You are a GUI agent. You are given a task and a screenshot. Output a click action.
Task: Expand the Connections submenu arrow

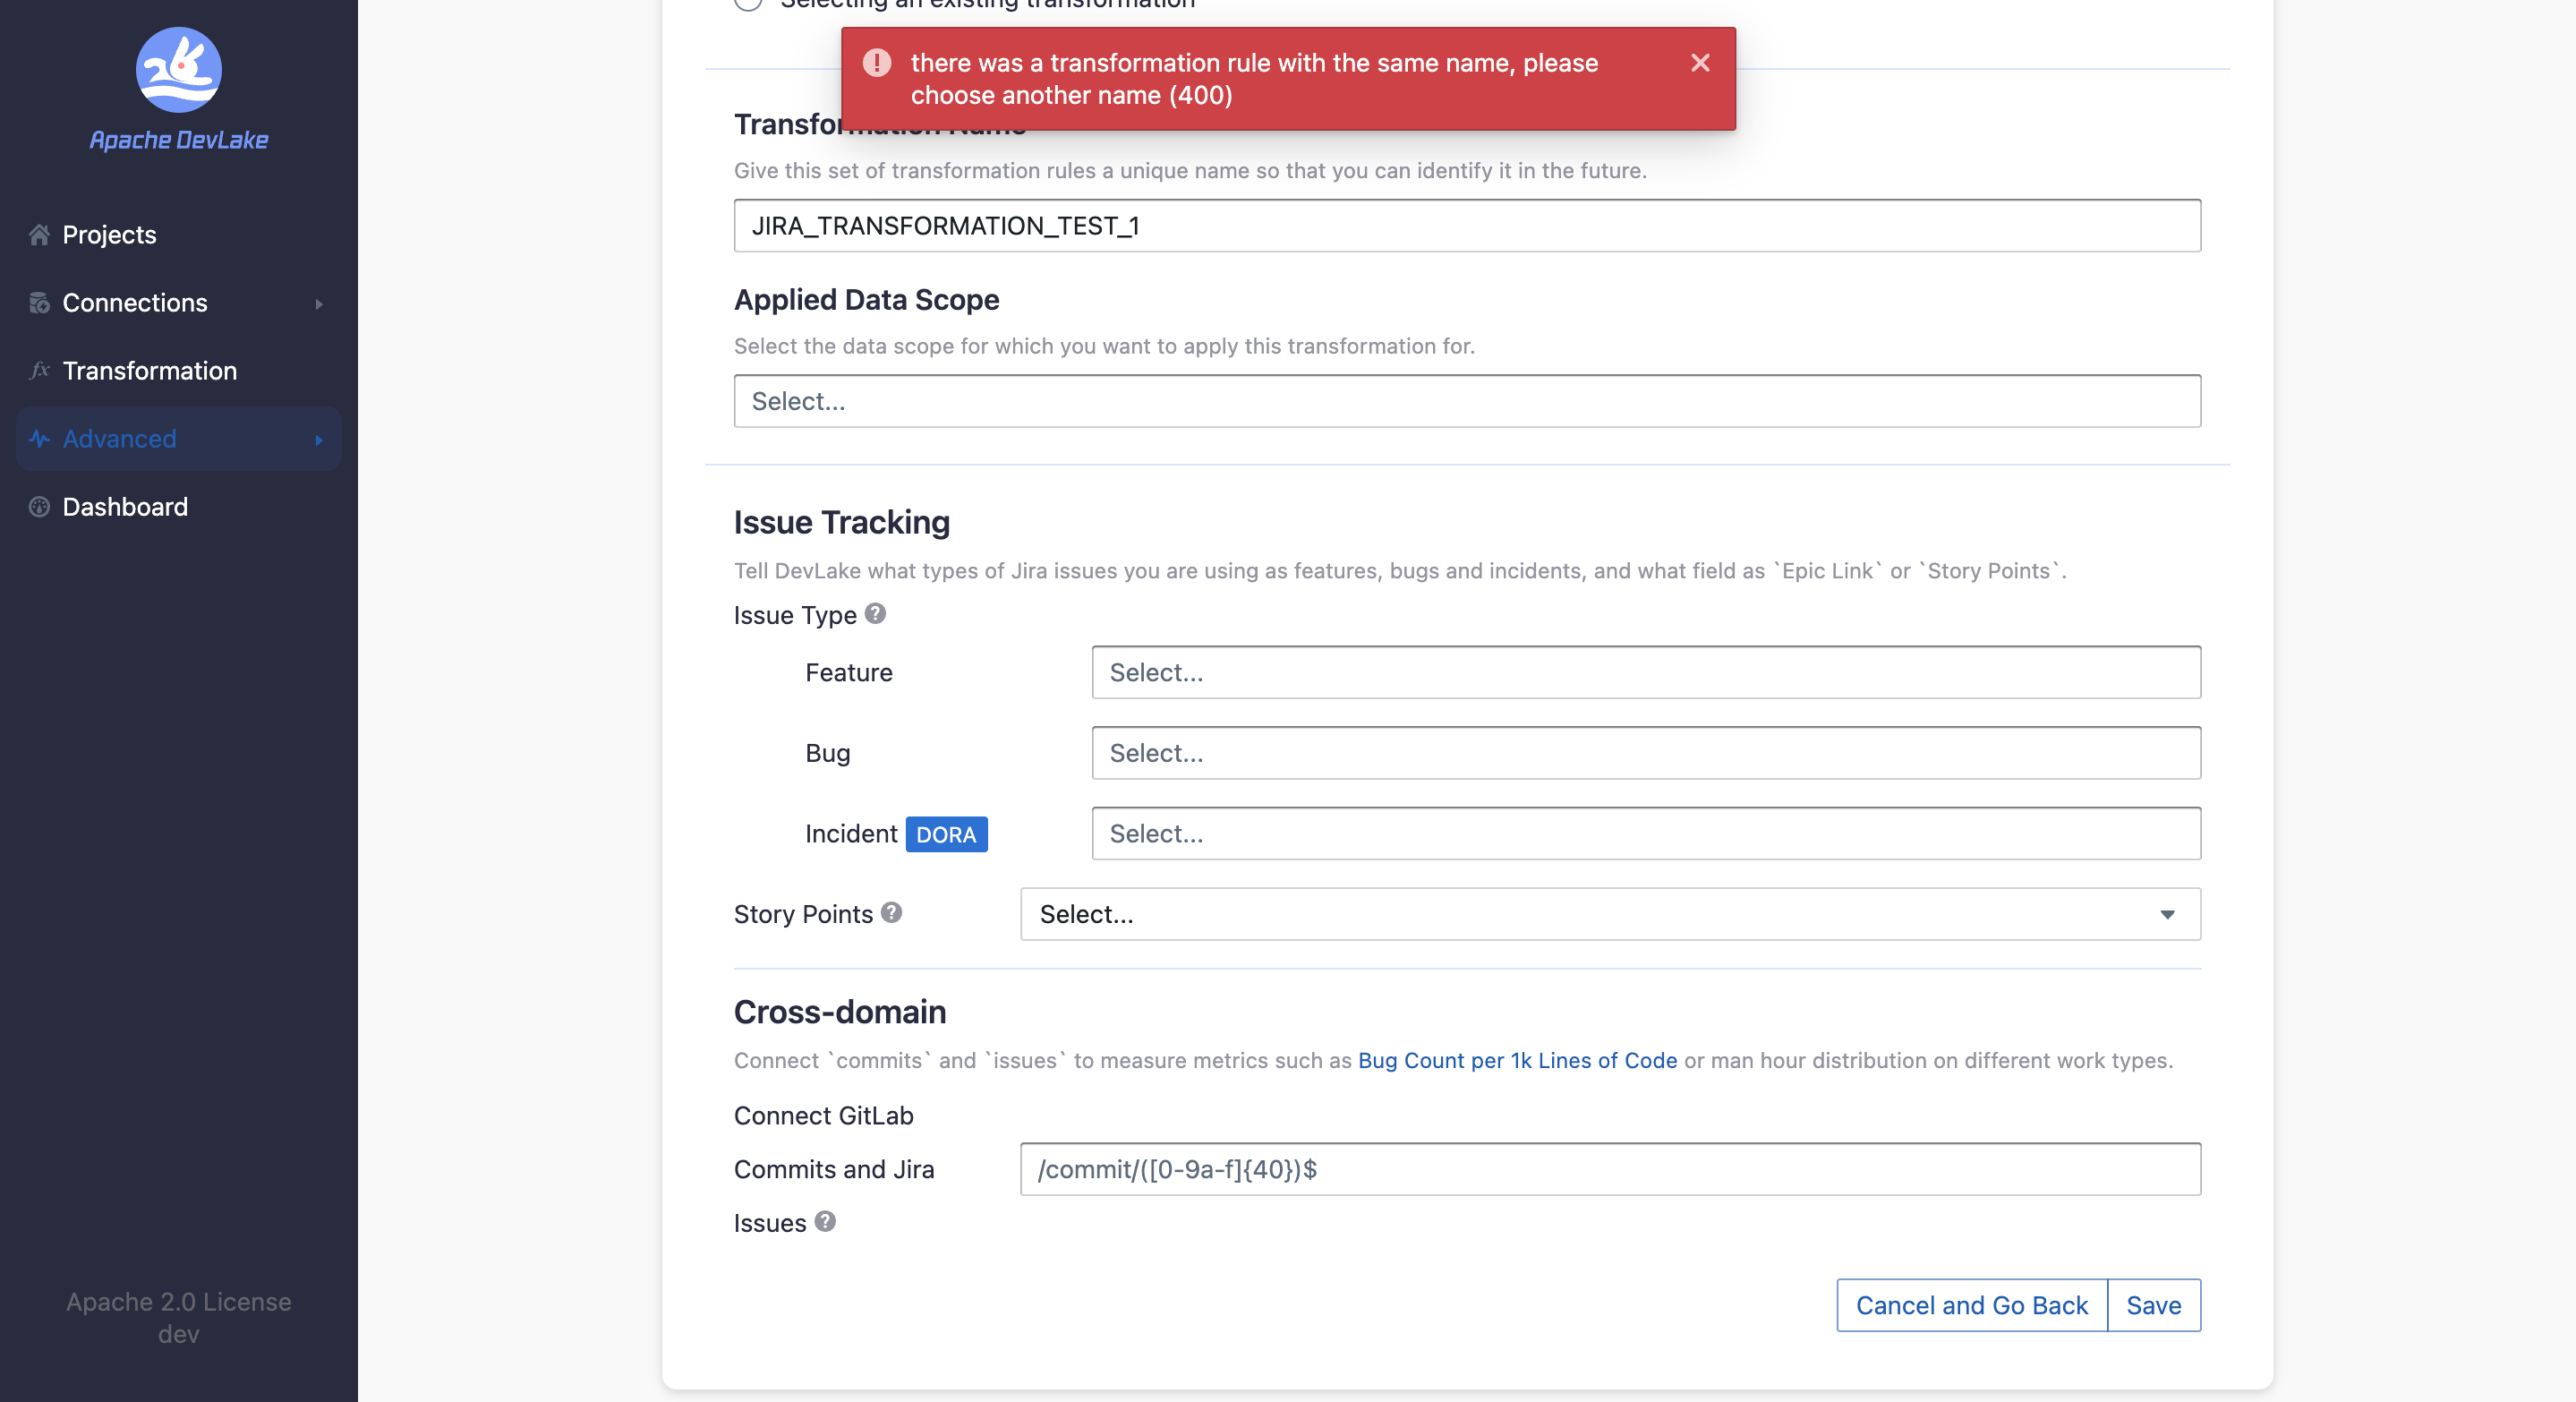tap(319, 304)
